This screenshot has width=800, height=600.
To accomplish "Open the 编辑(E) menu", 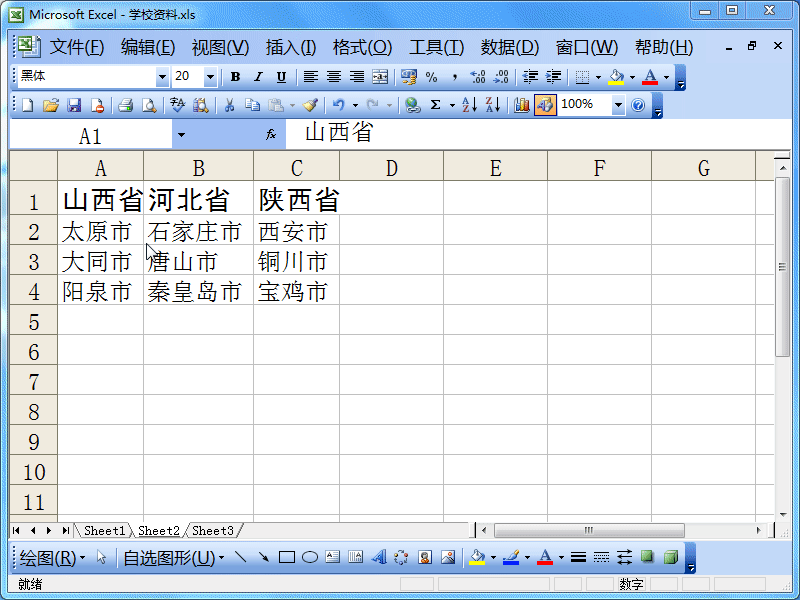I will coord(148,47).
